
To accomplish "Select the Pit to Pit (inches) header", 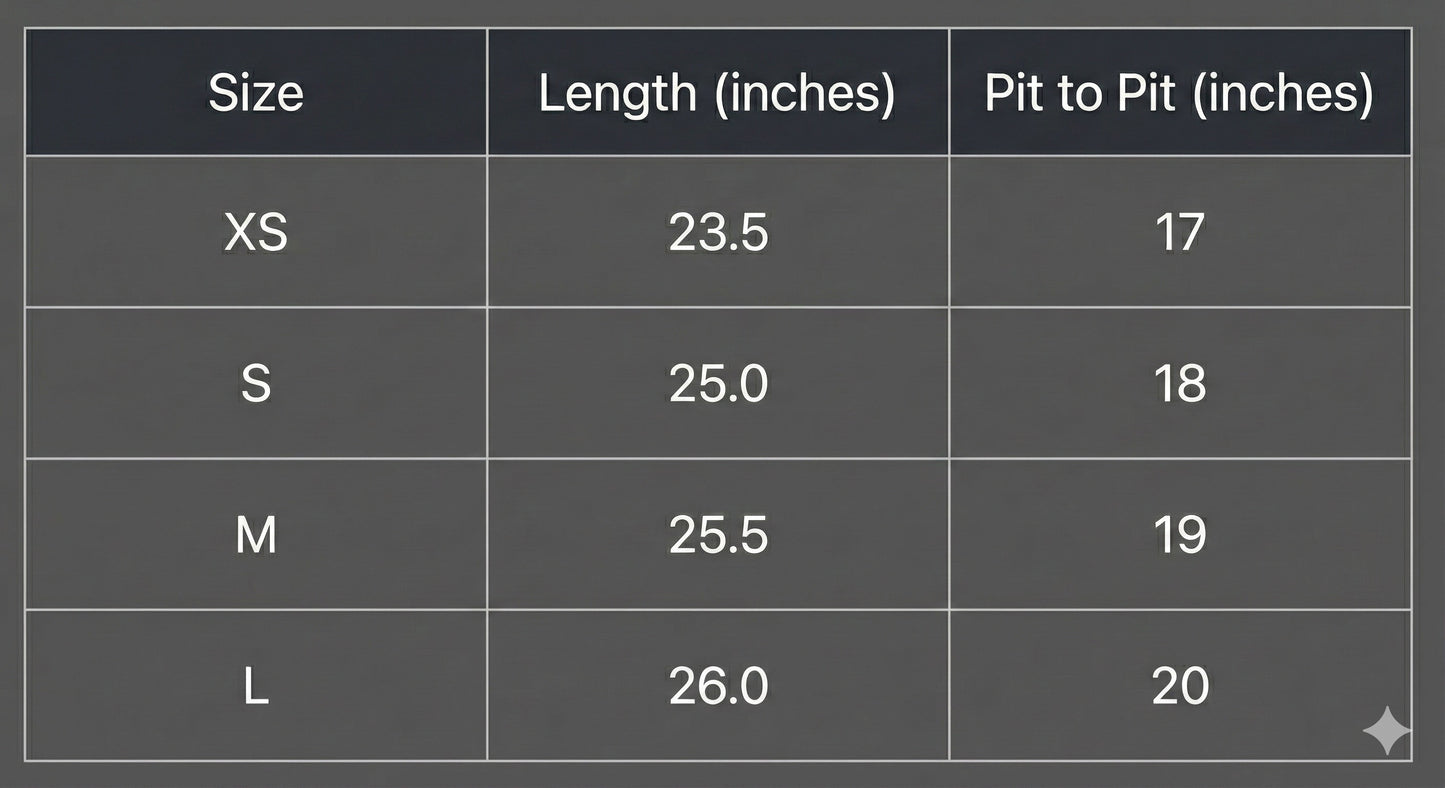I will pos(1179,93).
